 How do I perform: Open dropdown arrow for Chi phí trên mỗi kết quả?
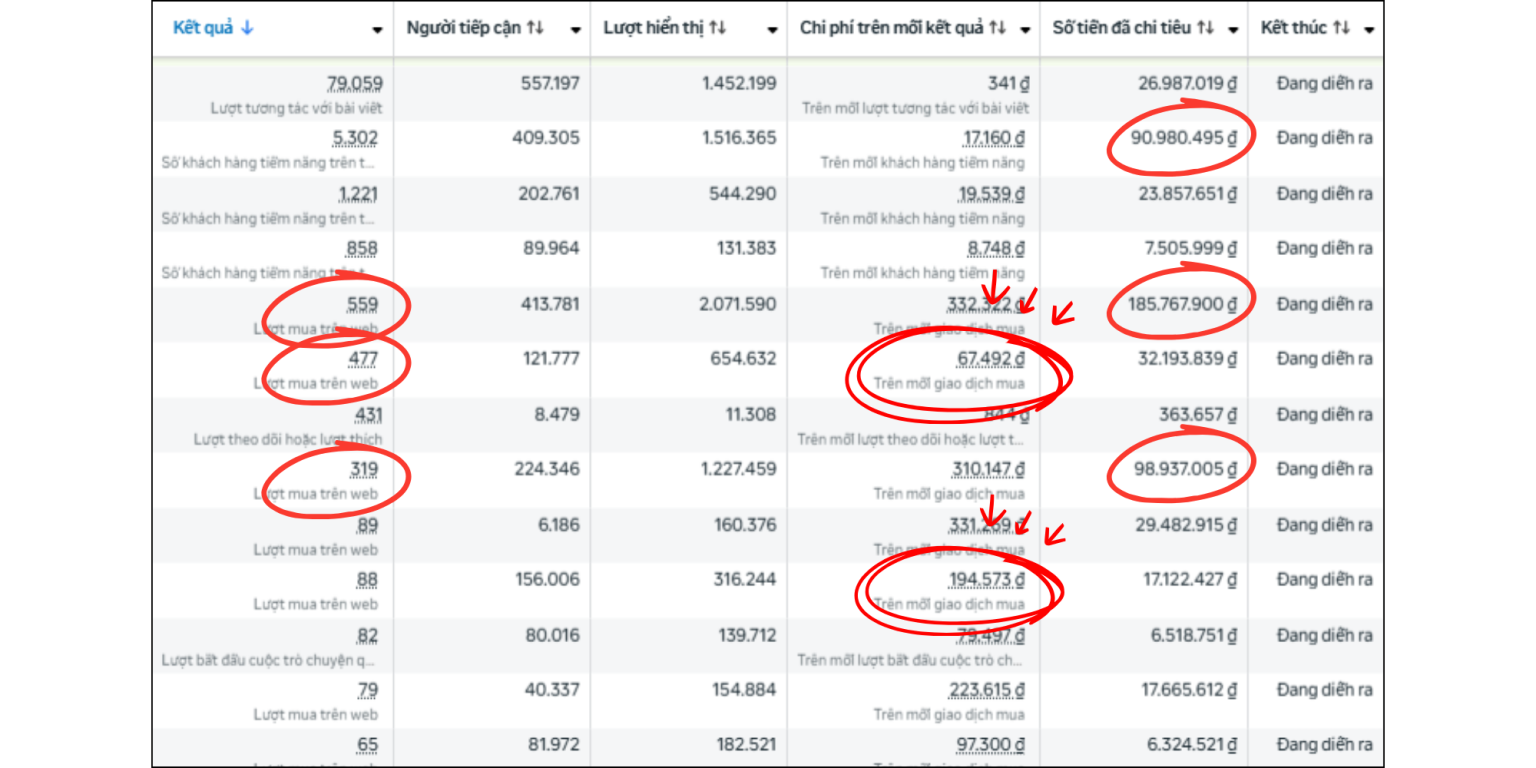click(1025, 30)
